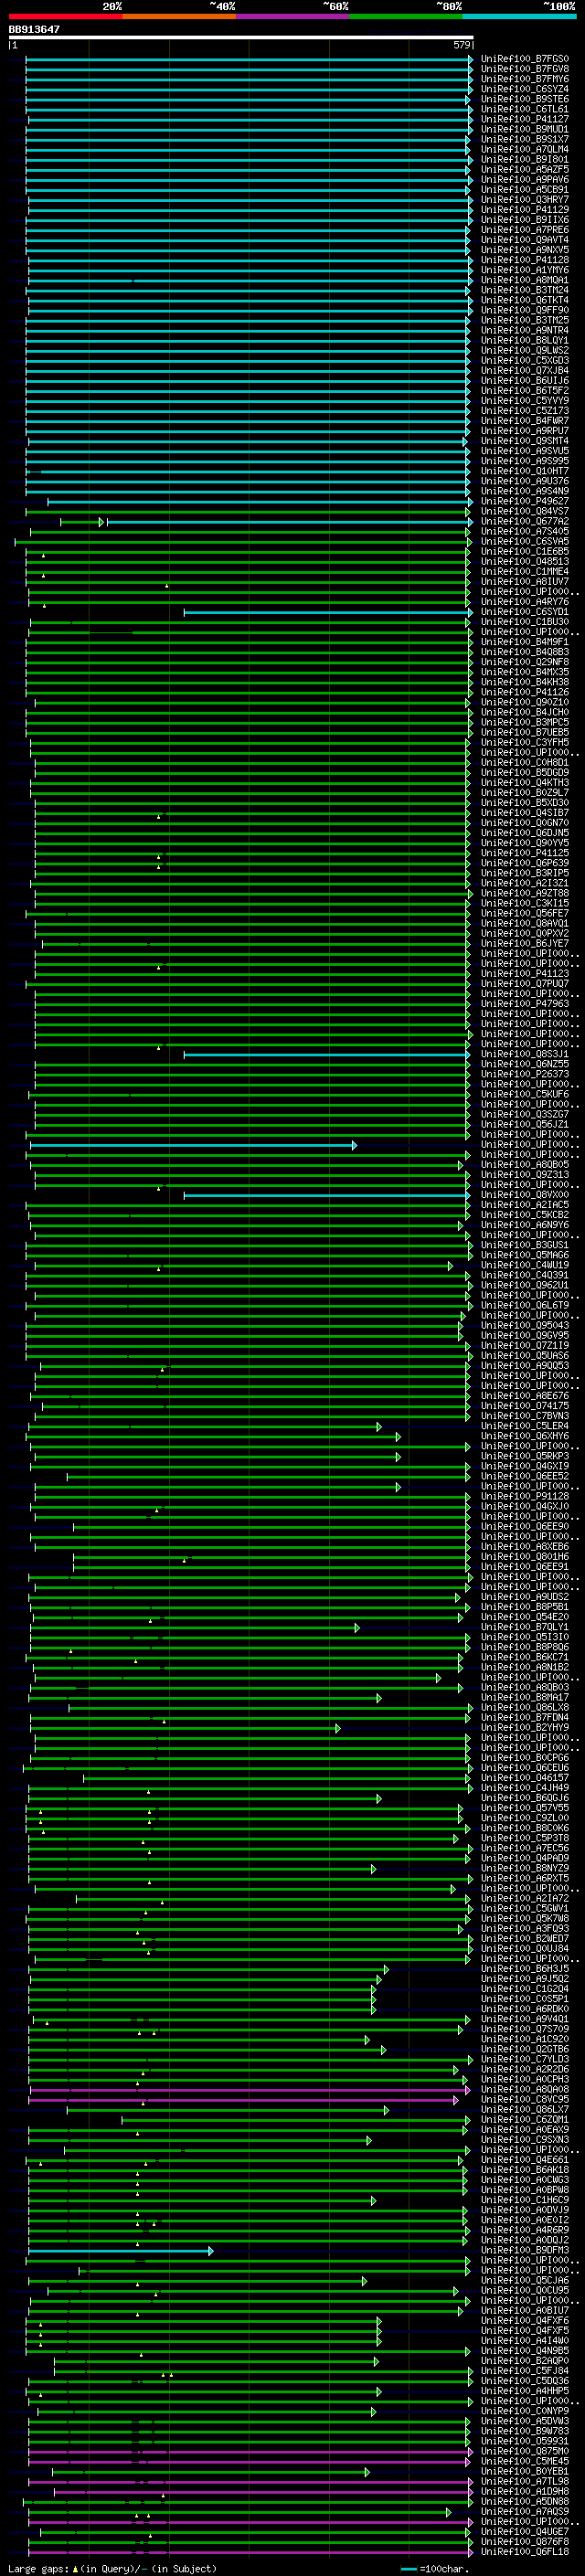Click the arrowhead ending the UniRef100_Q6XHY6 bar
The image size is (585, 2576).
click(398, 1436)
